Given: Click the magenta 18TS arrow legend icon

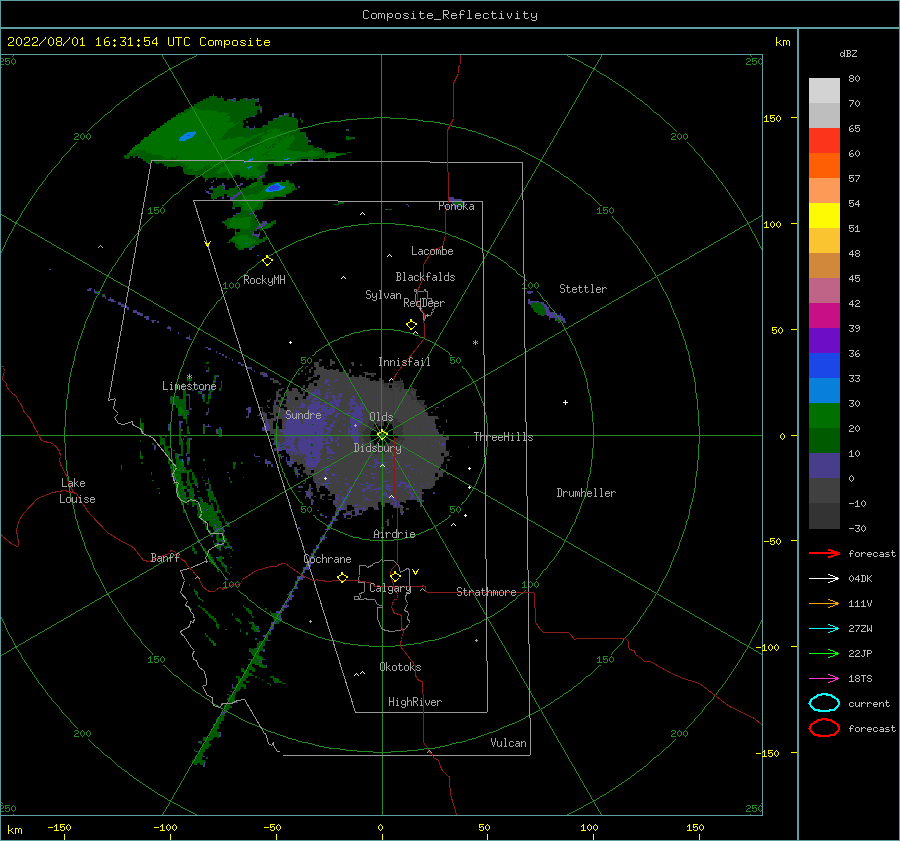Looking at the screenshot, I should [824, 679].
